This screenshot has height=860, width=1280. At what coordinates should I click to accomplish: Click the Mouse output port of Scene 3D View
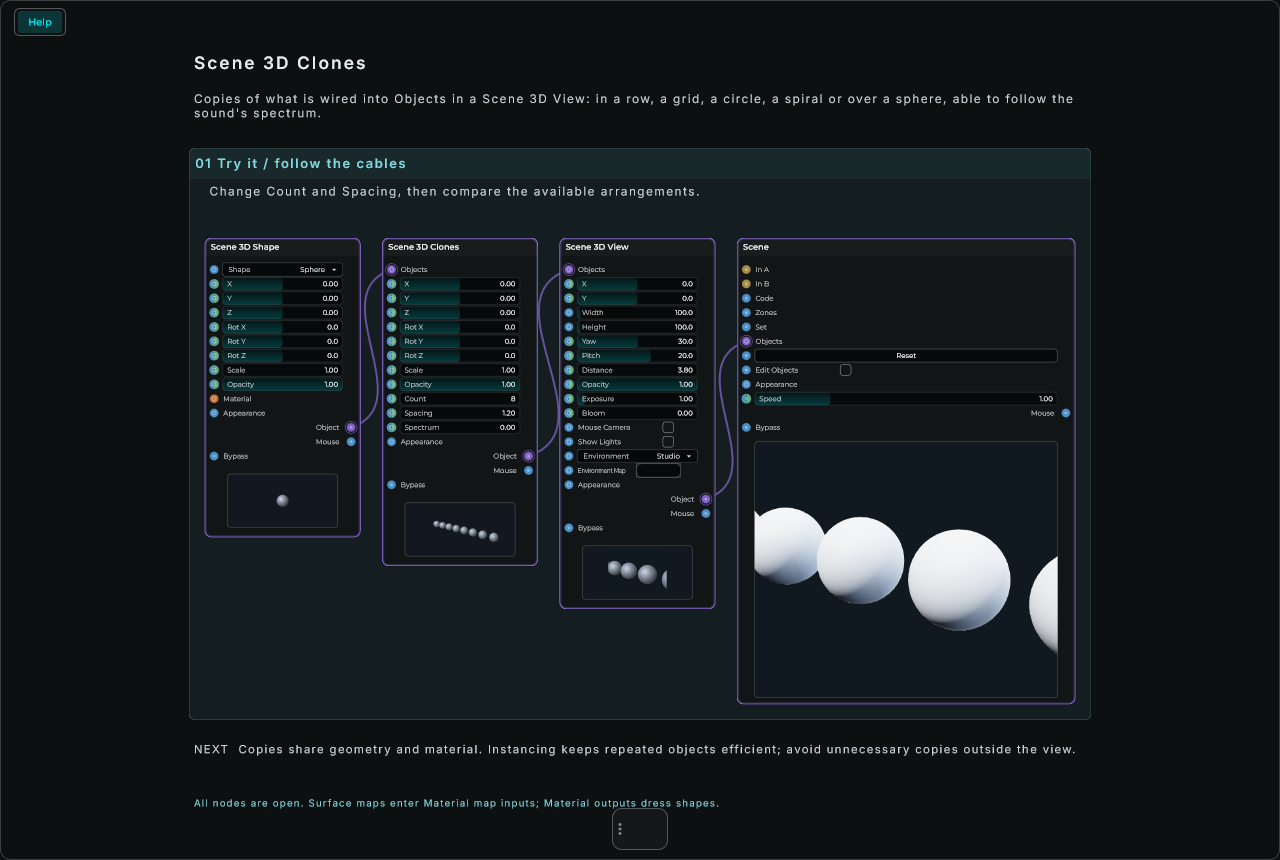(706, 513)
